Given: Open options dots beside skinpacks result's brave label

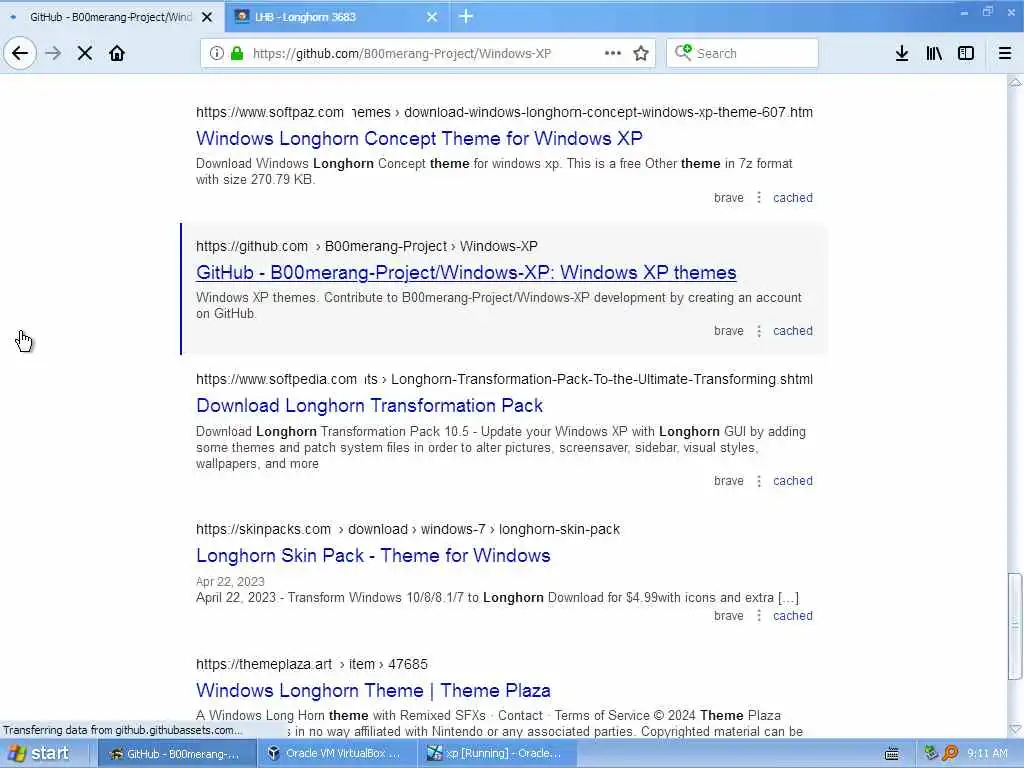Looking at the screenshot, I should (x=759, y=616).
